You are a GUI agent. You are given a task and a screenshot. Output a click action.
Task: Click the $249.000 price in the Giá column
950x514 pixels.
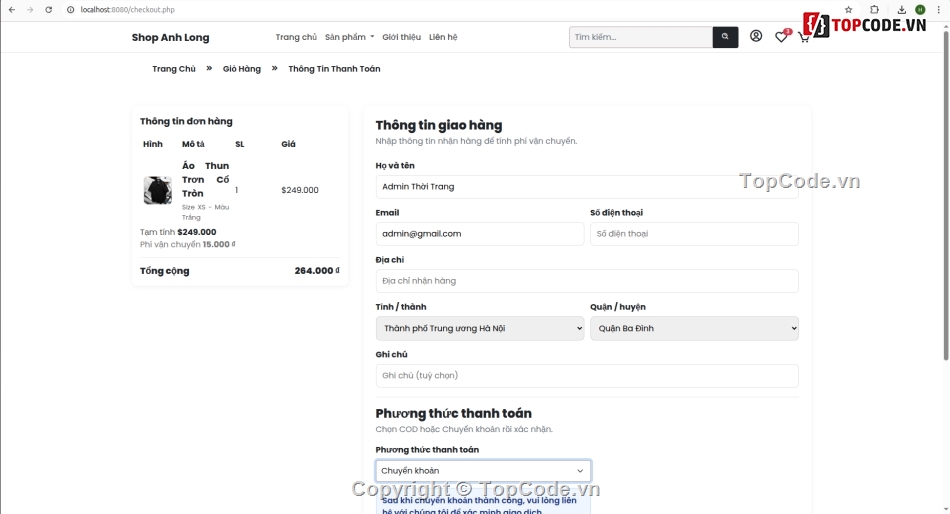pos(300,190)
